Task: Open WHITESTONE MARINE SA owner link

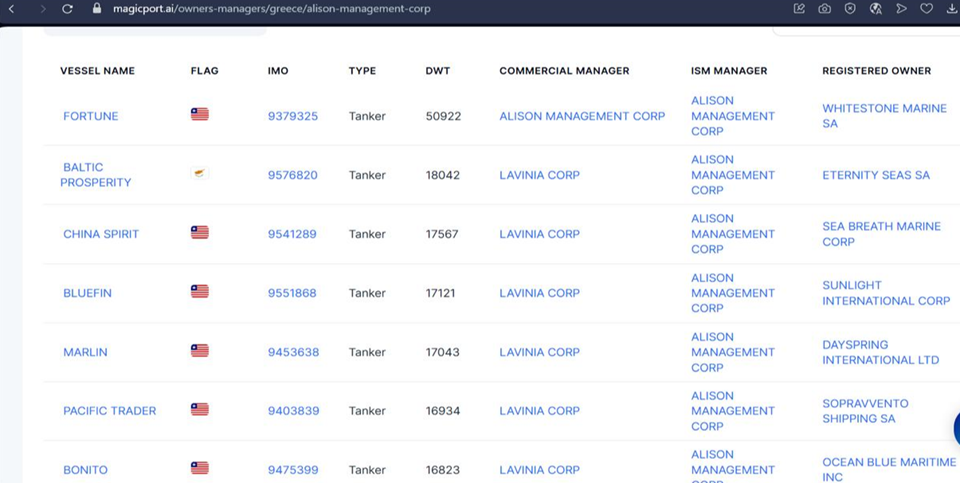Action: (x=884, y=116)
